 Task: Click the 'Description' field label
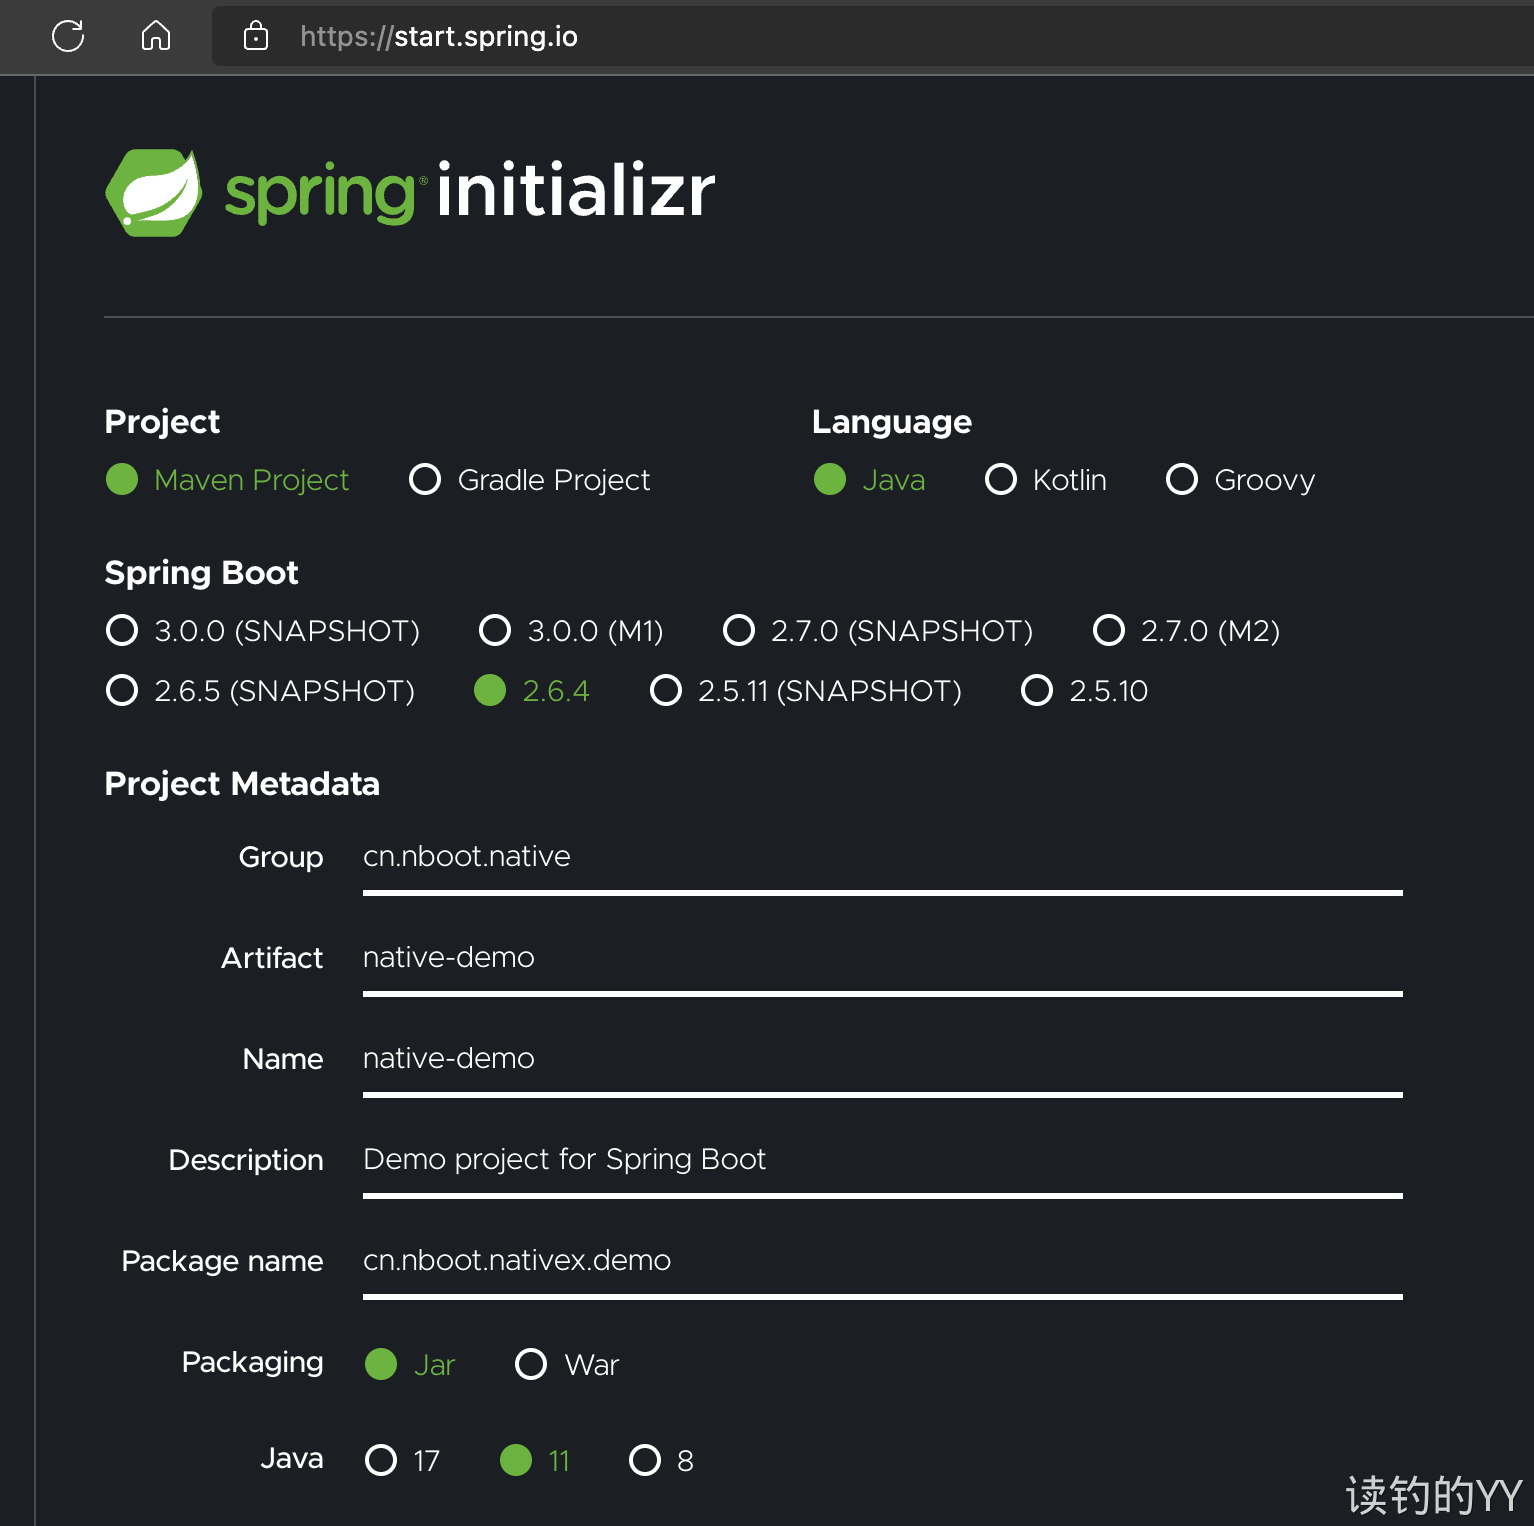[x=246, y=1160]
